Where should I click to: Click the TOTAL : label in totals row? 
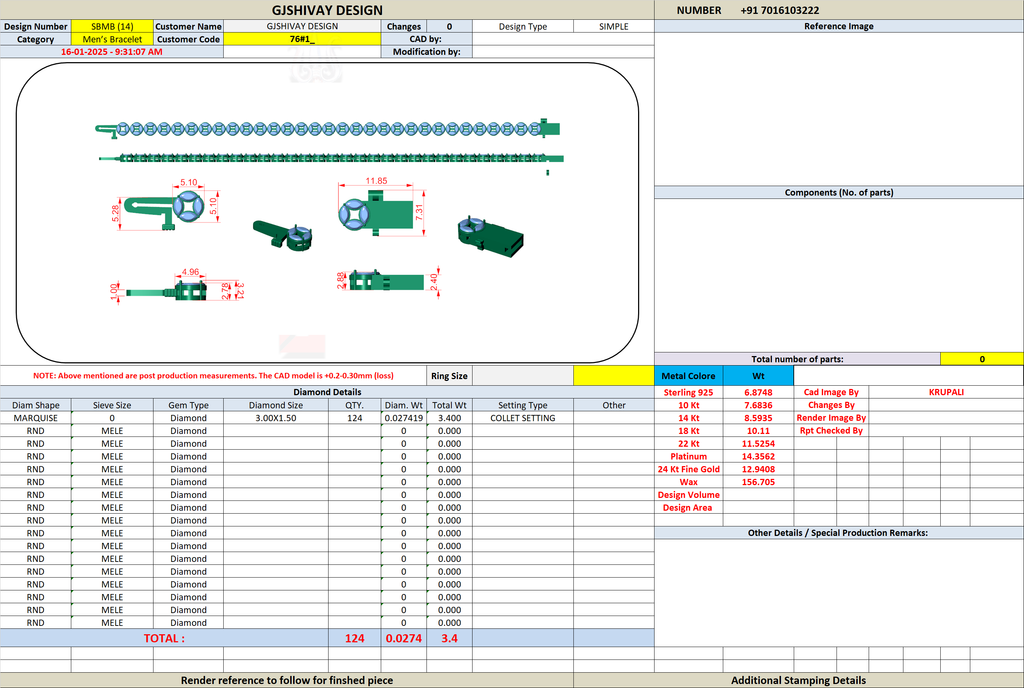(x=165, y=638)
